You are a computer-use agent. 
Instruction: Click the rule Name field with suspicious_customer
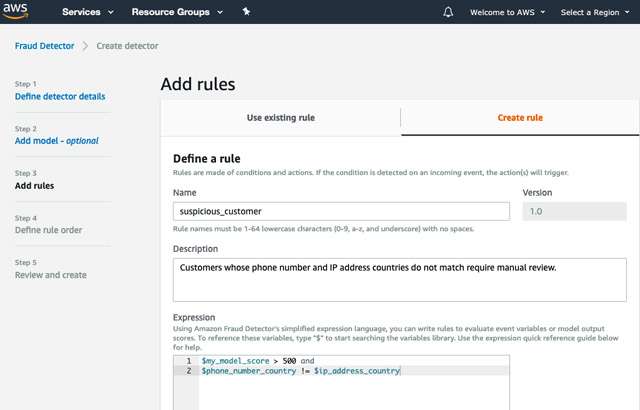point(341,211)
